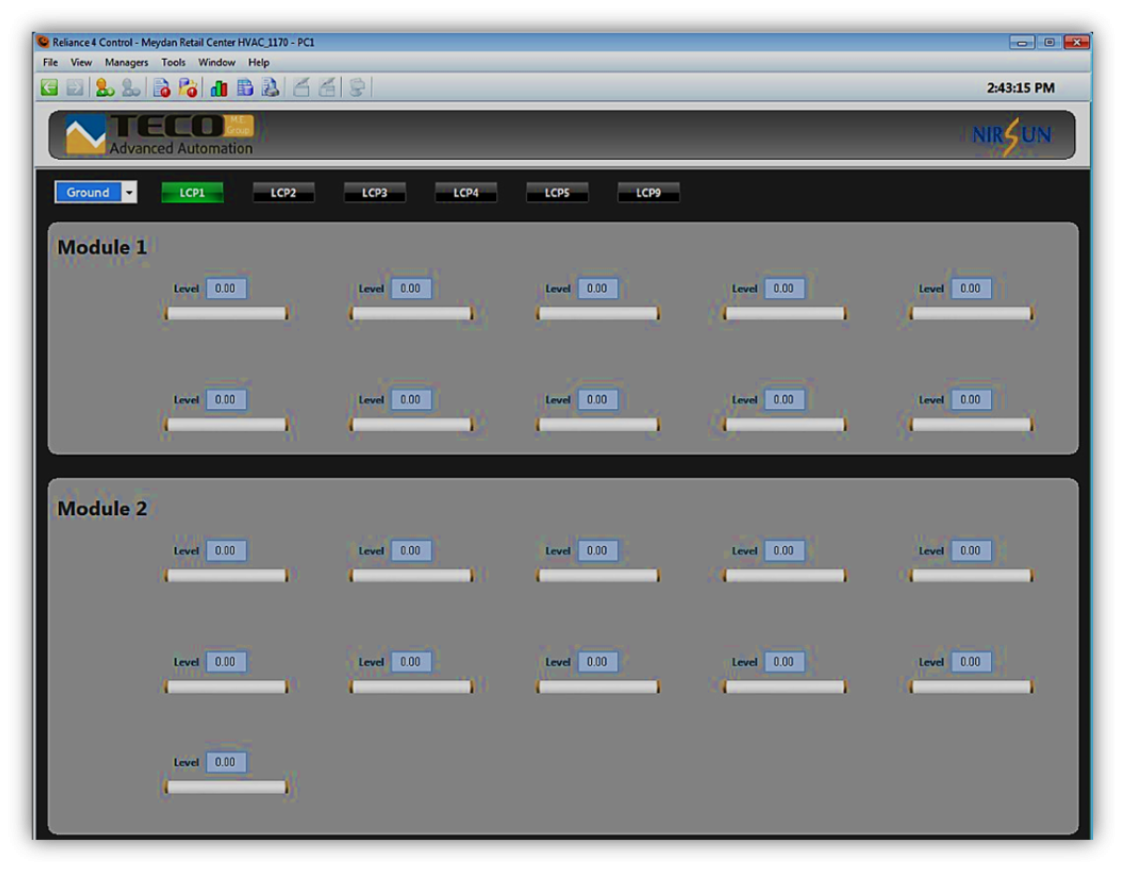The height and width of the screenshot is (872, 1125).
Task: Open the View menu
Action: pyautogui.click(x=81, y=62)
